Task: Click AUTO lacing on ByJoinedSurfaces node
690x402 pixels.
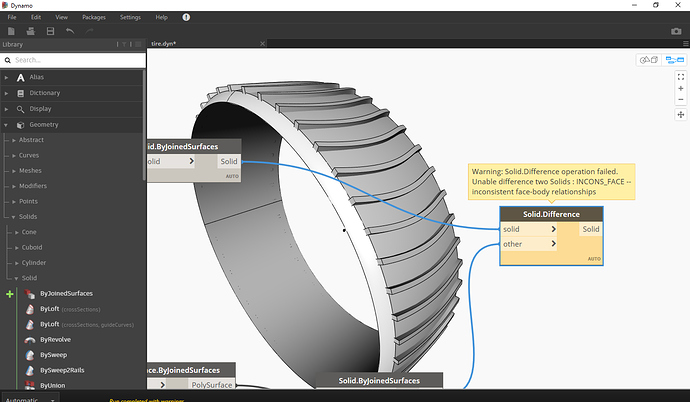Action: coord(232,176)
